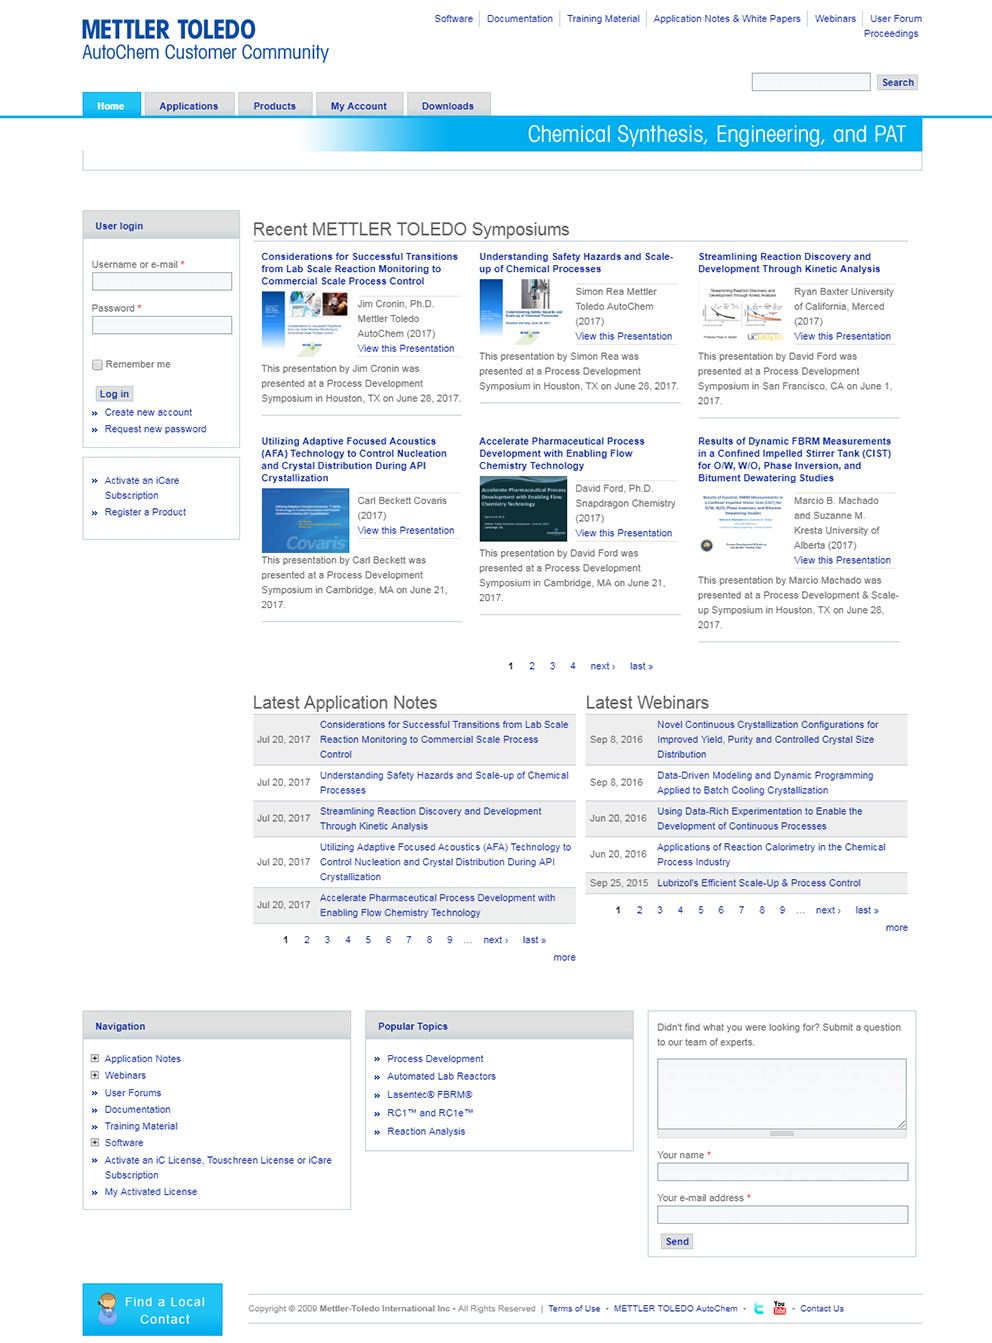Click more under Latest Webinars
992x1343 pixels.
point(897,928)
